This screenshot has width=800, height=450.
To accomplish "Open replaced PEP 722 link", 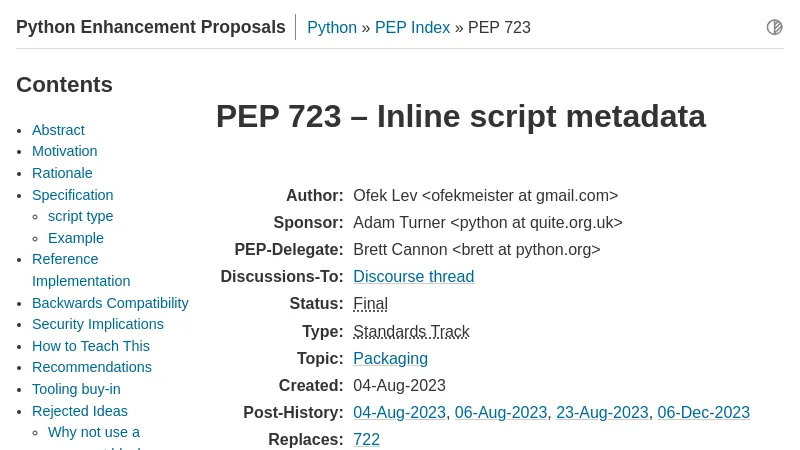I will click(366, 440).
